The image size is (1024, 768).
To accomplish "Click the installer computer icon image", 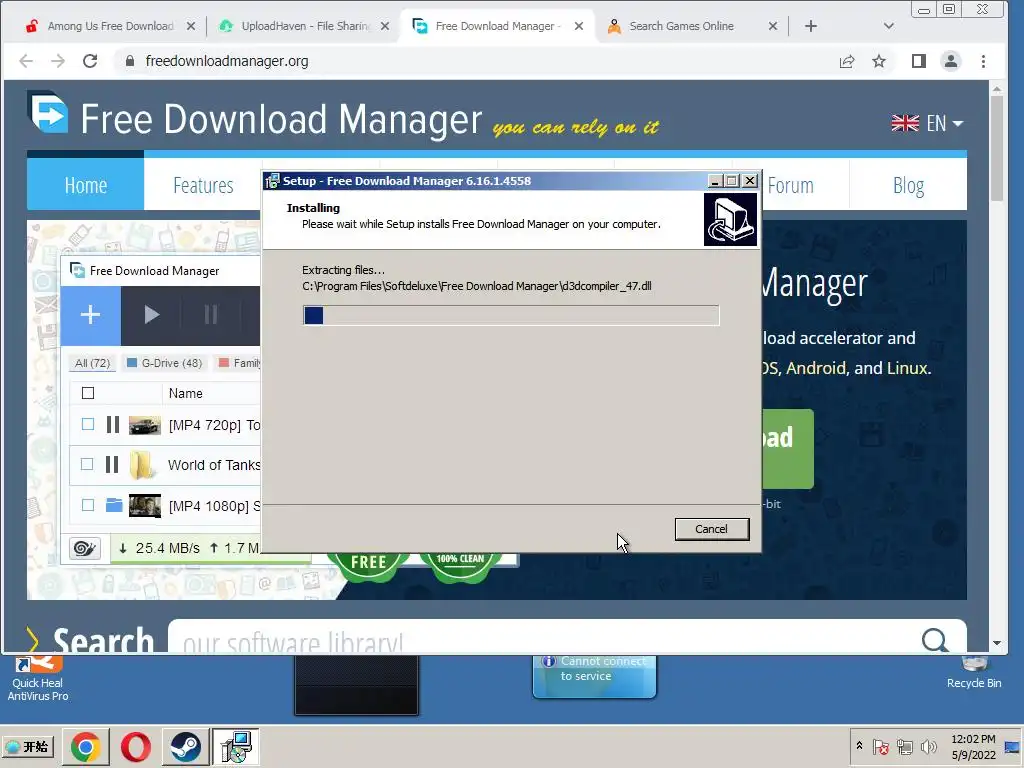I will pos(730,219).
